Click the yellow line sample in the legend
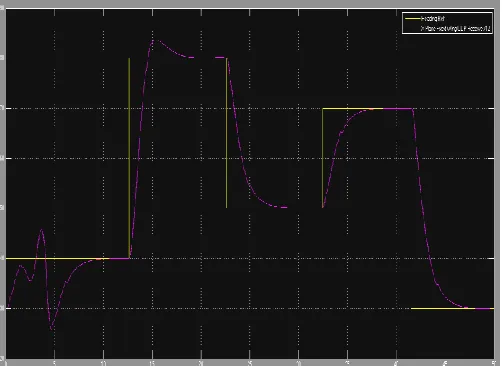The height and width of the screenshot is (366, 502). pos(413,19)
